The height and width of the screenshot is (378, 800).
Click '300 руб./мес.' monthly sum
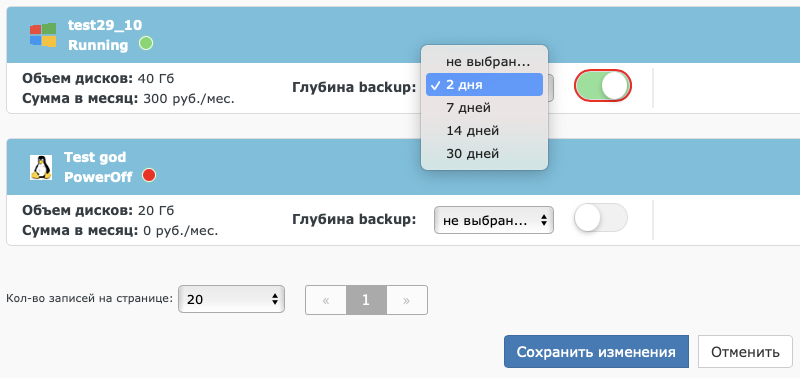[189, 98]
